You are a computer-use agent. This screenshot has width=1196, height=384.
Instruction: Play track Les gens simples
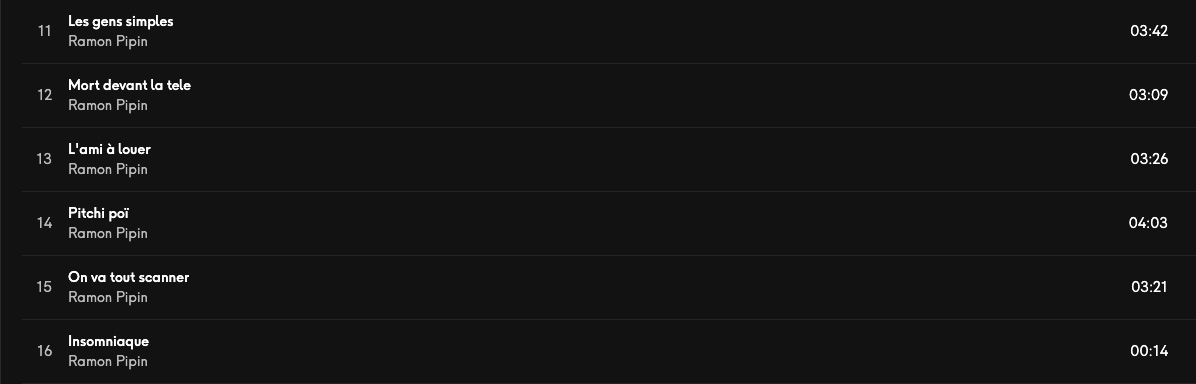tap(121, 21)
